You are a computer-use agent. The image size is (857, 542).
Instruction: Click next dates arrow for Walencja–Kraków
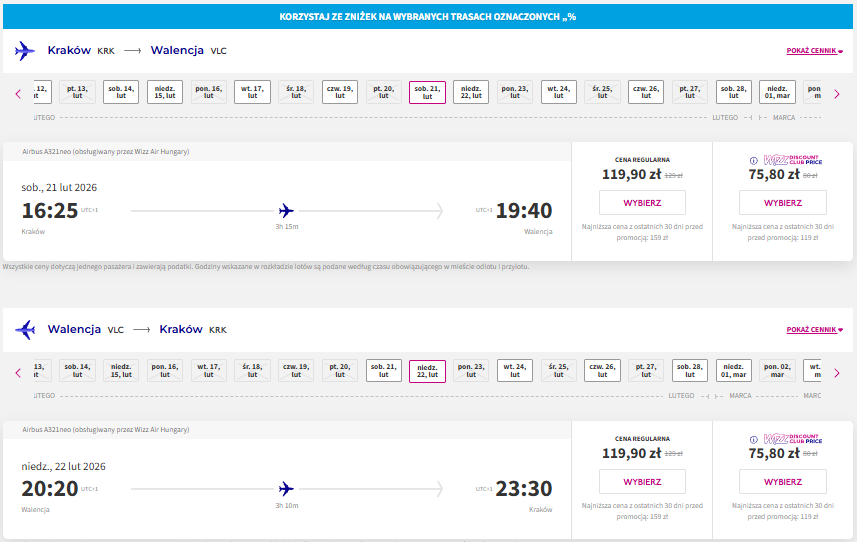click(837, 373)
